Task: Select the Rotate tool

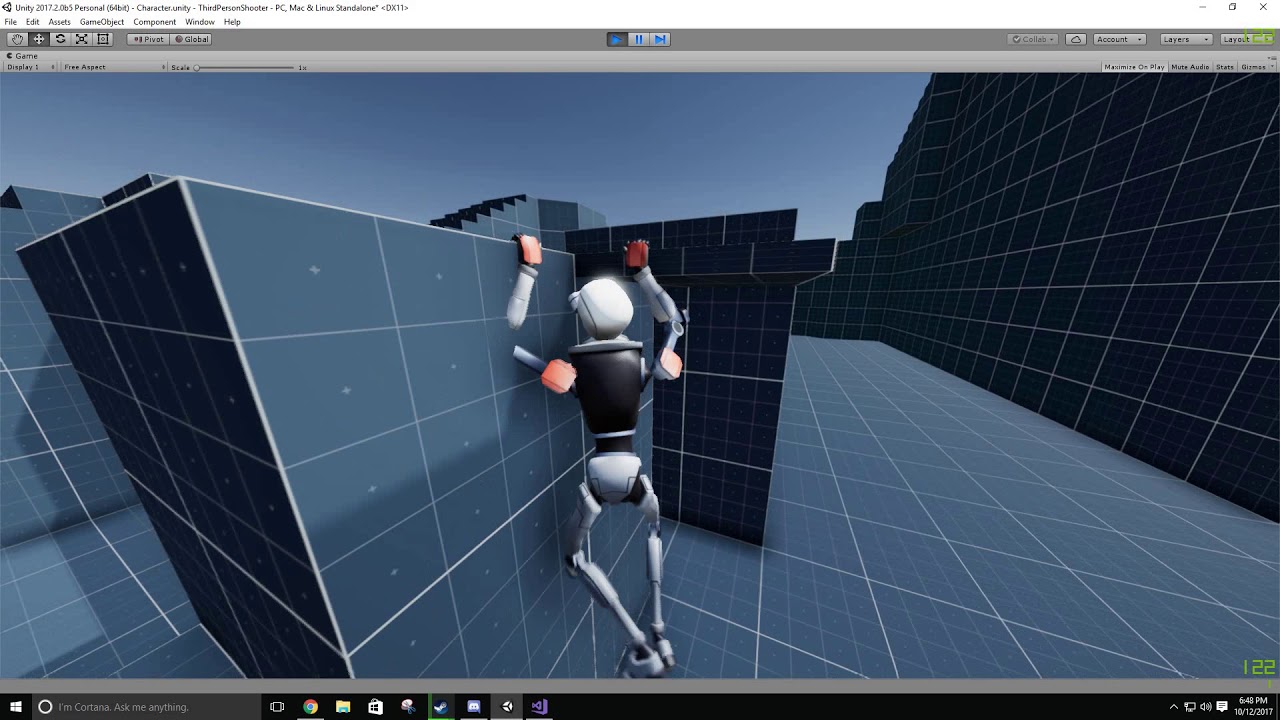Action: tap(60, 39)
